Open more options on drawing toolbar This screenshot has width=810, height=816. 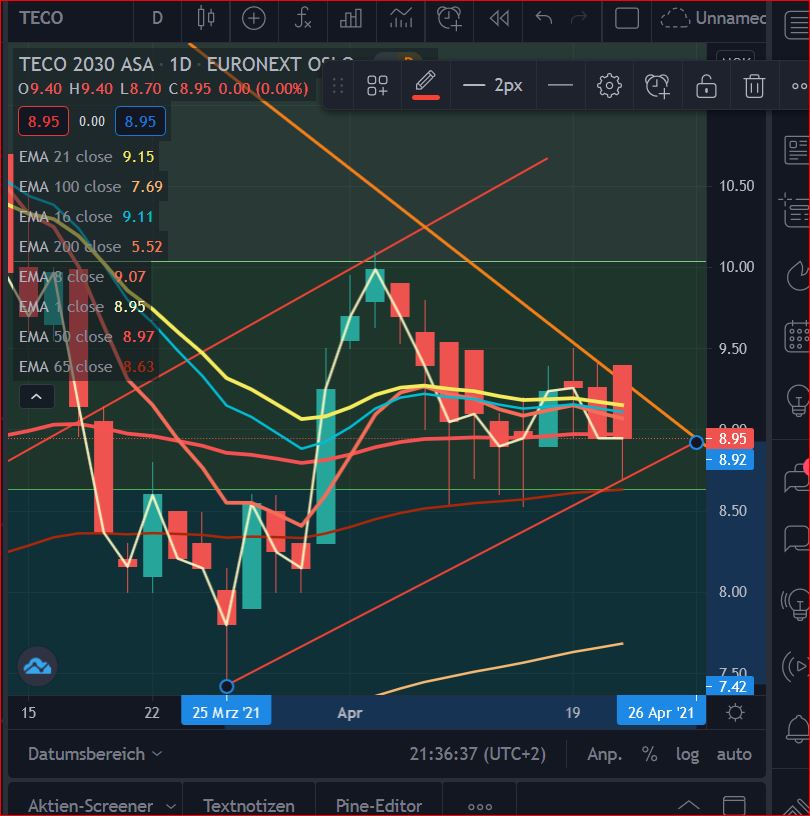click(x=800, y=86)
